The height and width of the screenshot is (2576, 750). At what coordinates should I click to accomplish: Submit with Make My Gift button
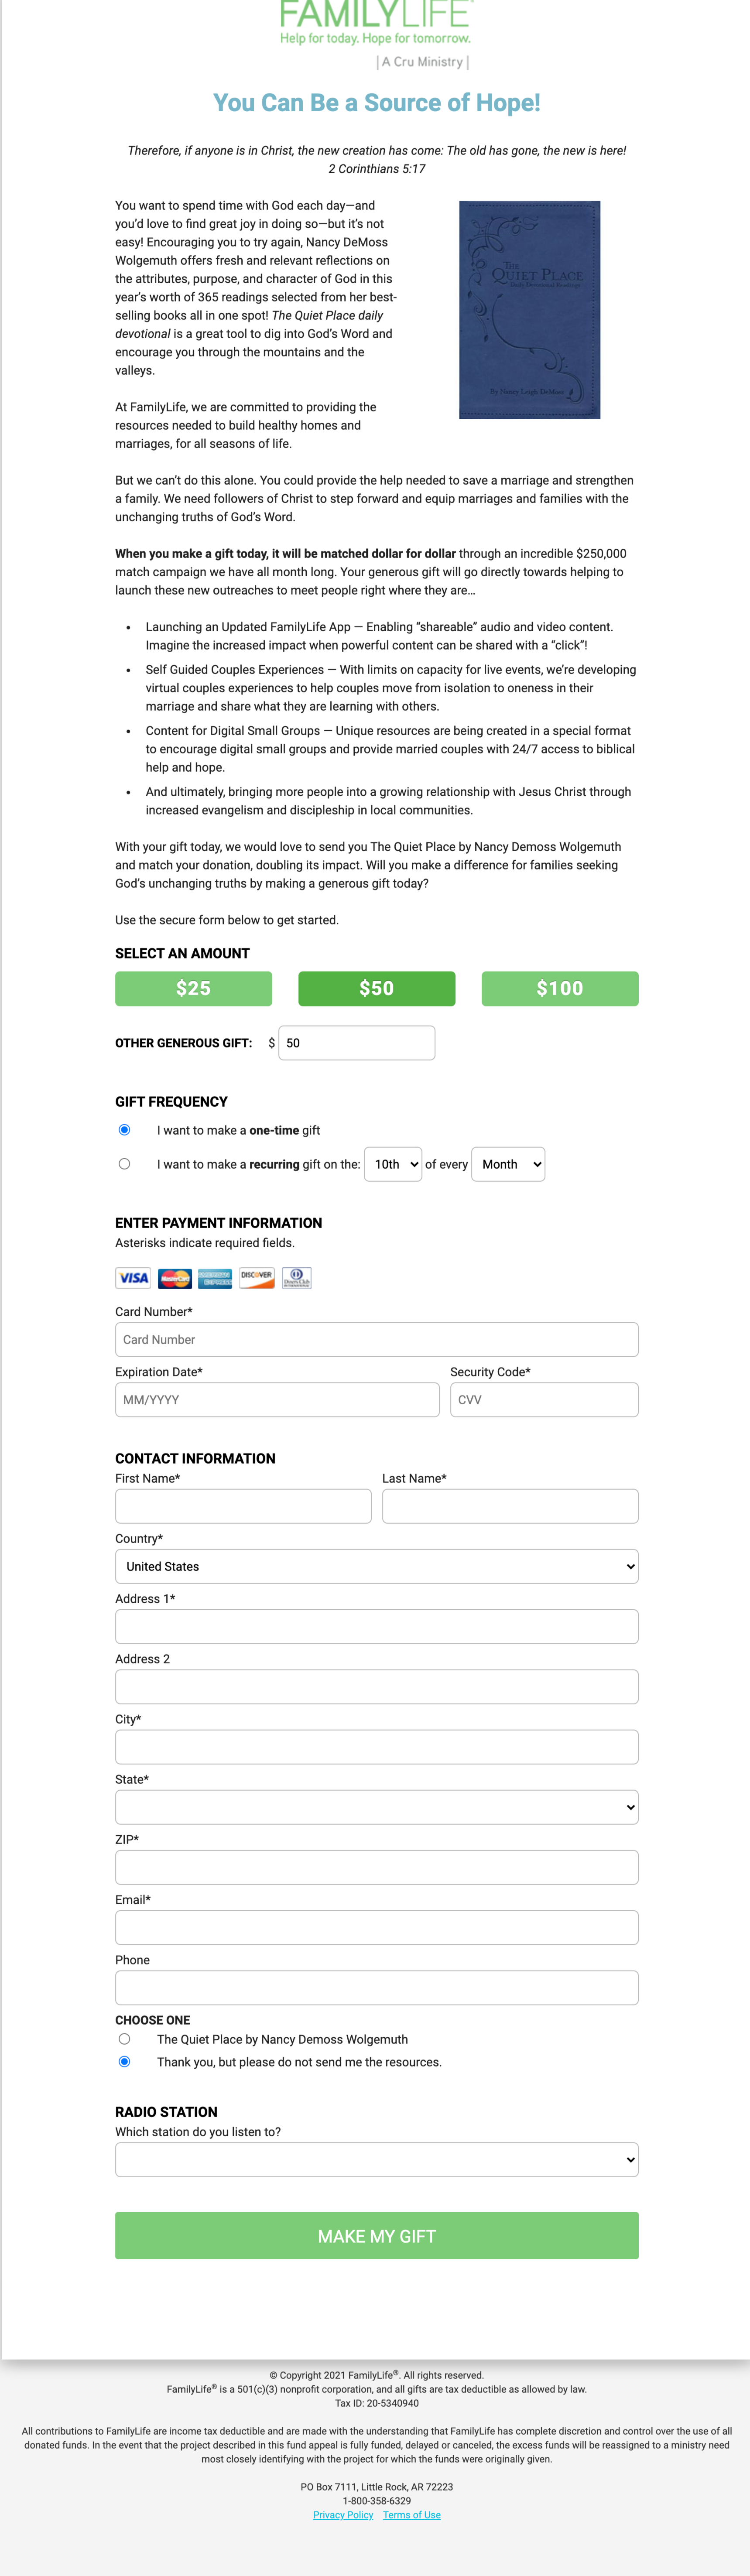376,2236
